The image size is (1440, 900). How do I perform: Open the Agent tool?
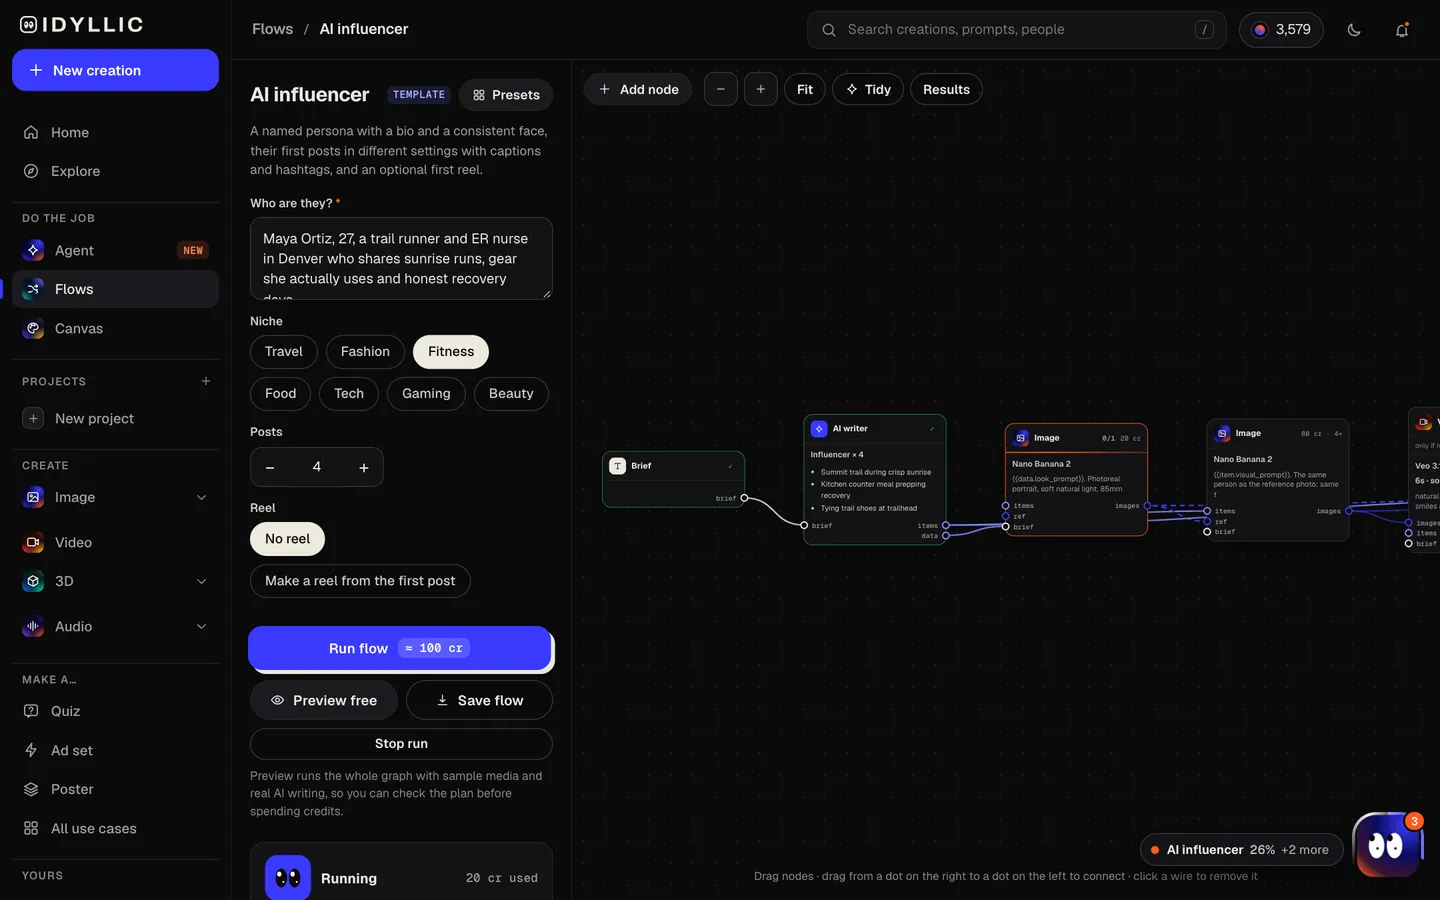pyautogui.click(x=115, y=250)
